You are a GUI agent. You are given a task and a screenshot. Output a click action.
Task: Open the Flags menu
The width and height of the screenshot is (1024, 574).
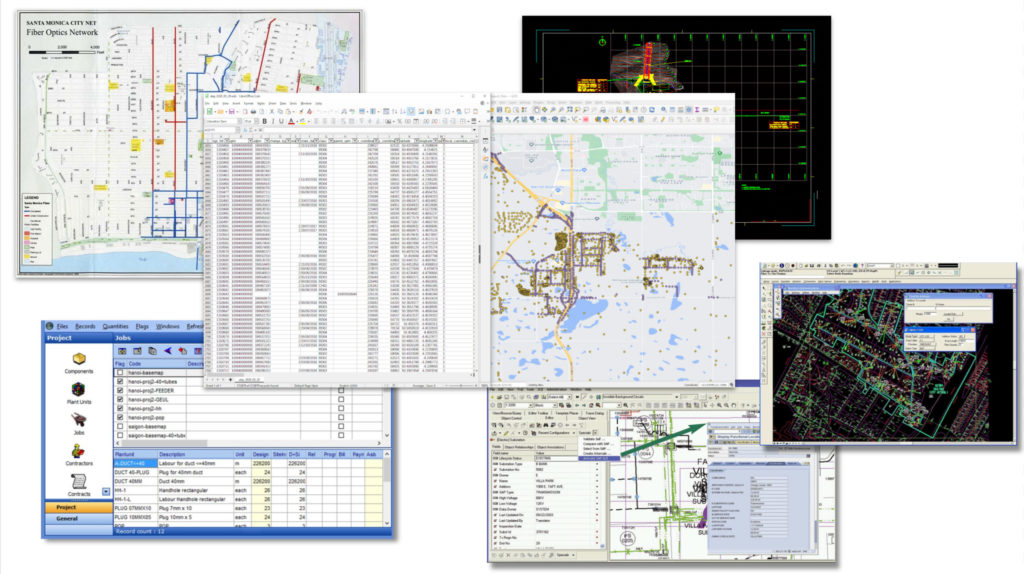[142, 326]
